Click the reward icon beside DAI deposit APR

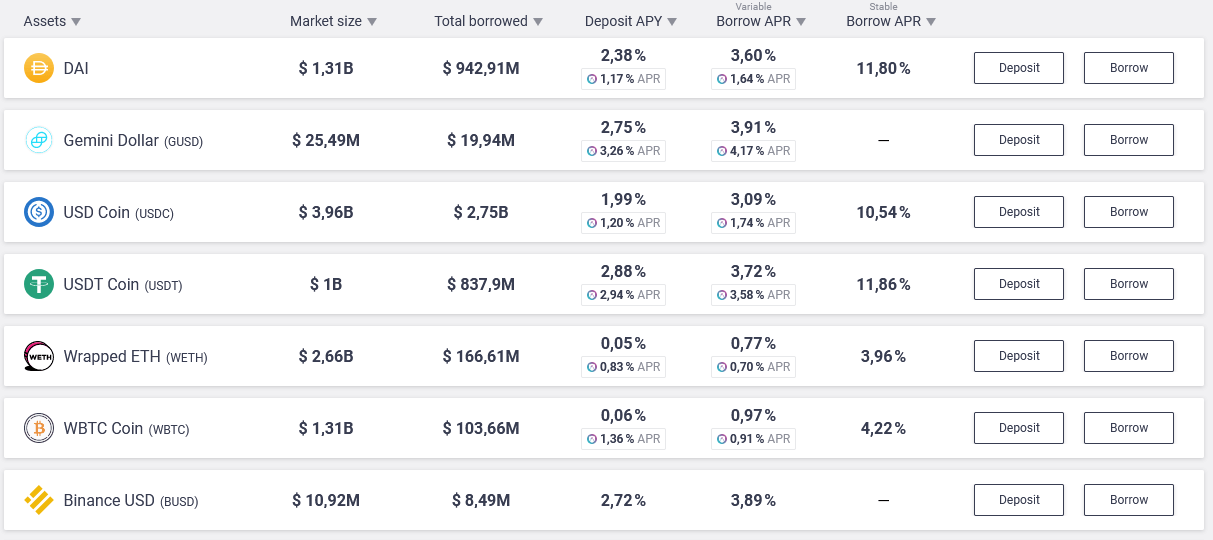592,79
